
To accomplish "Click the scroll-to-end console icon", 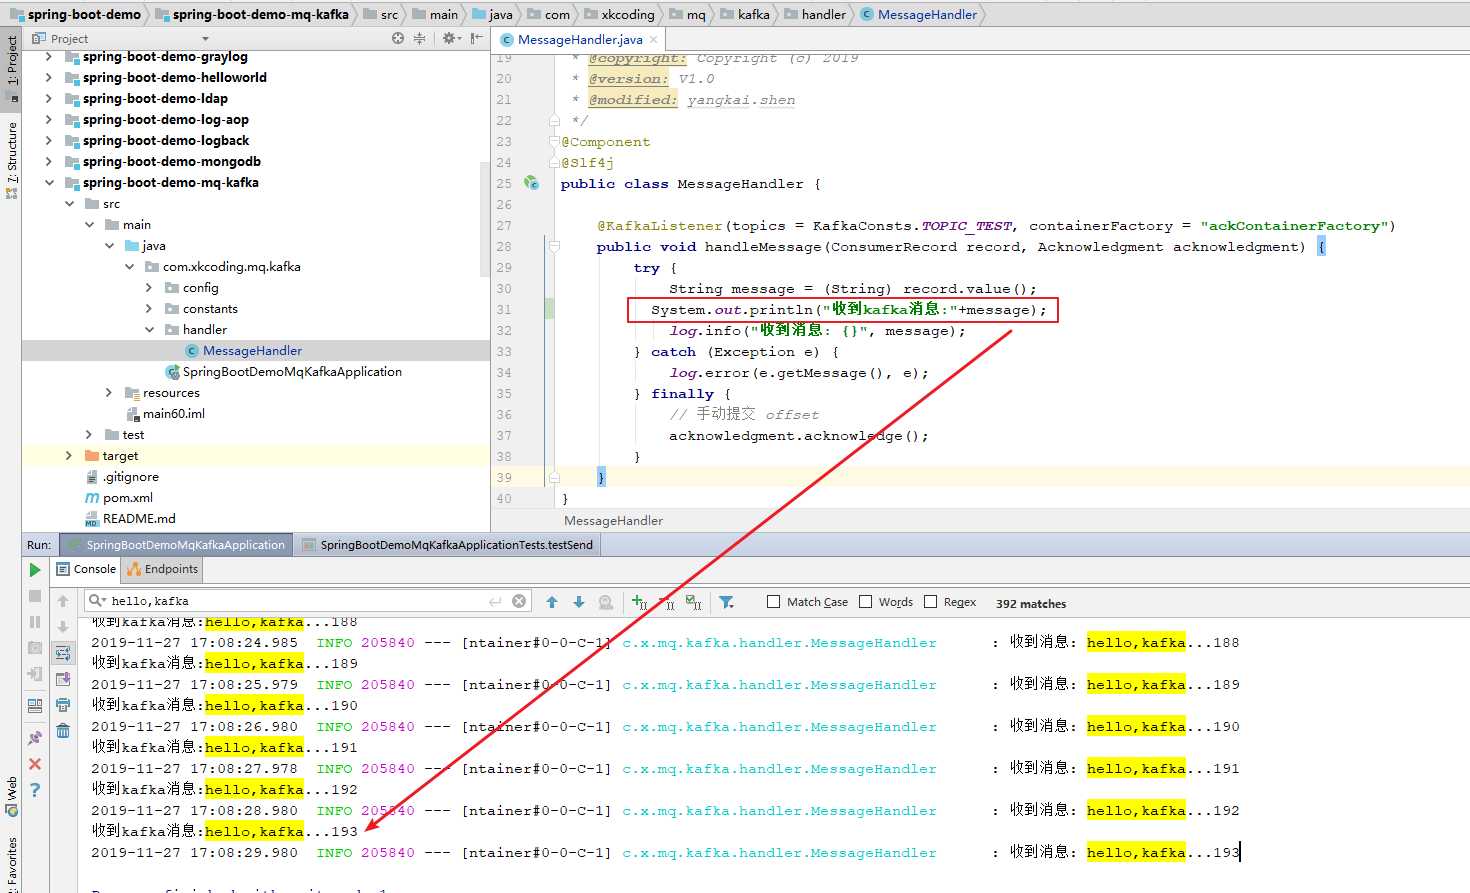I will click(63, 679).
